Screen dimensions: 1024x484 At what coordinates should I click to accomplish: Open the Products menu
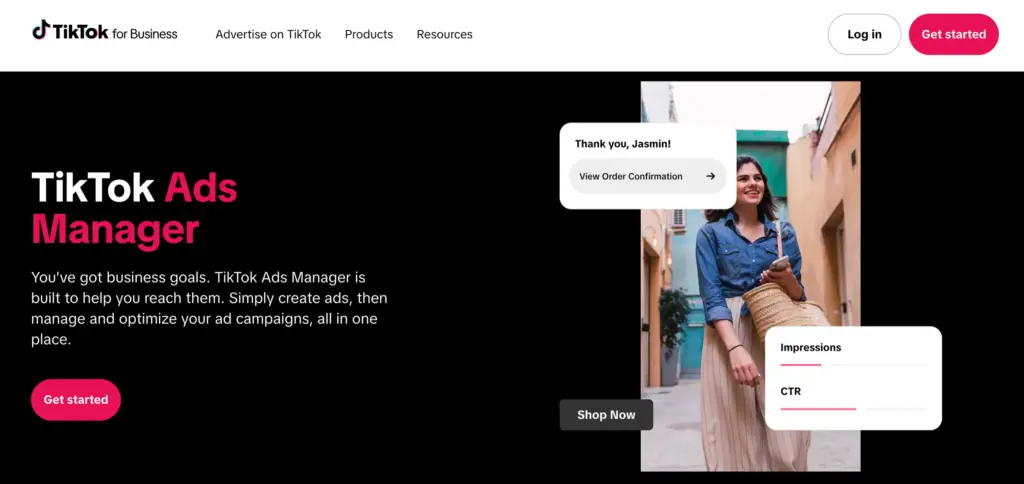point(369,35)
